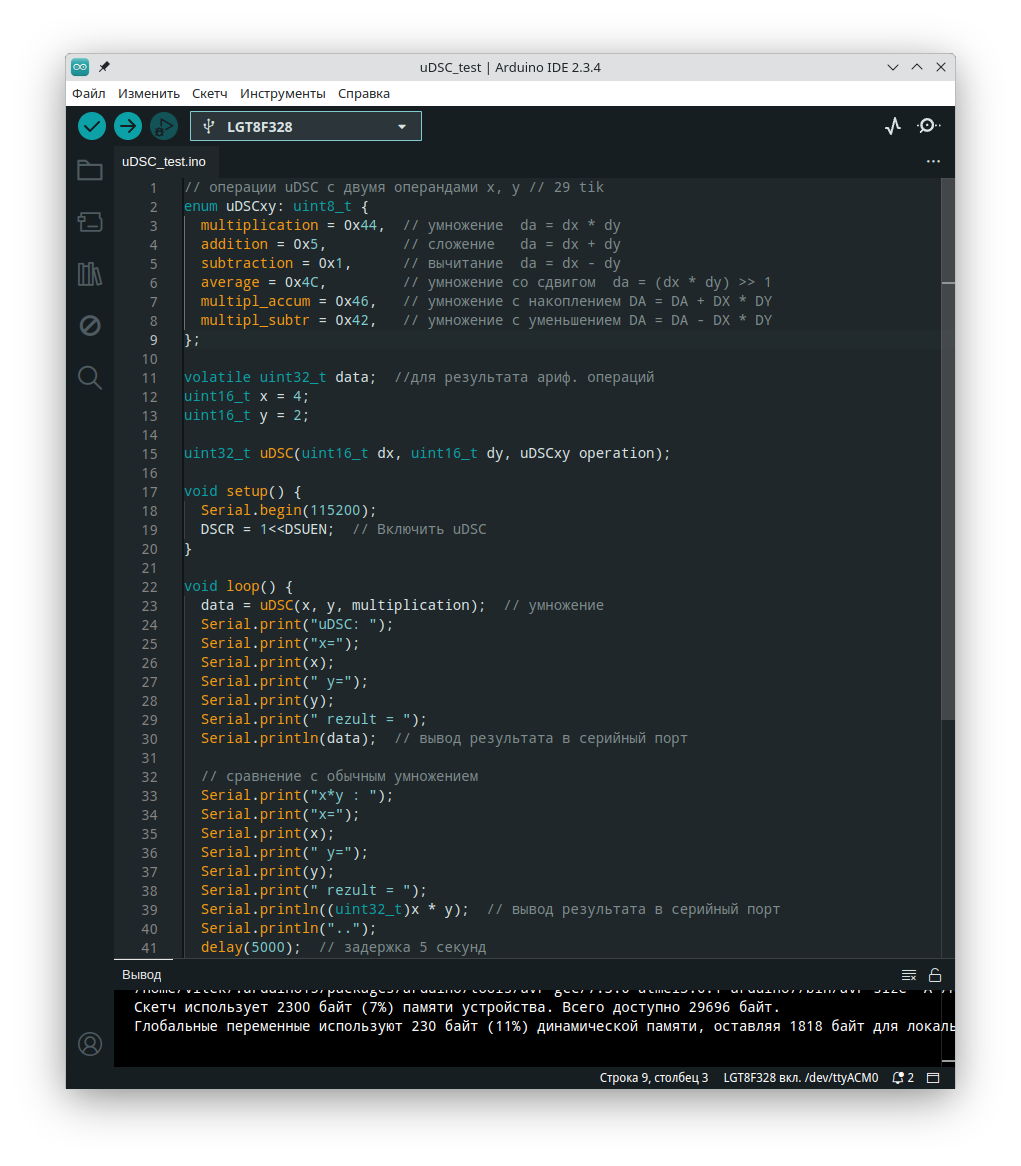Viewport: 1021px width, 1166px height.
Task: Click 'void loop() {' on line 22
Action: pyautogui.click(x=238, y=587)
